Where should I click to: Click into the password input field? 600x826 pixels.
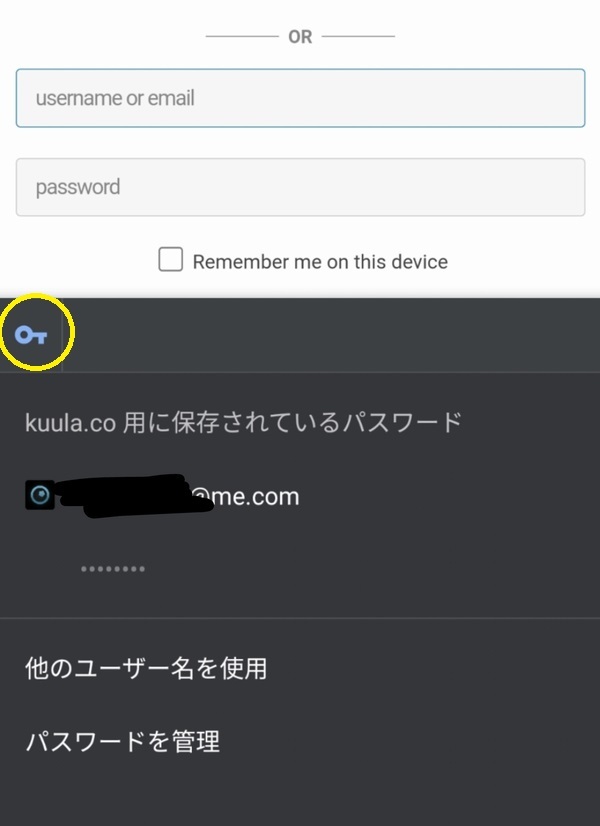pos(300,187)
